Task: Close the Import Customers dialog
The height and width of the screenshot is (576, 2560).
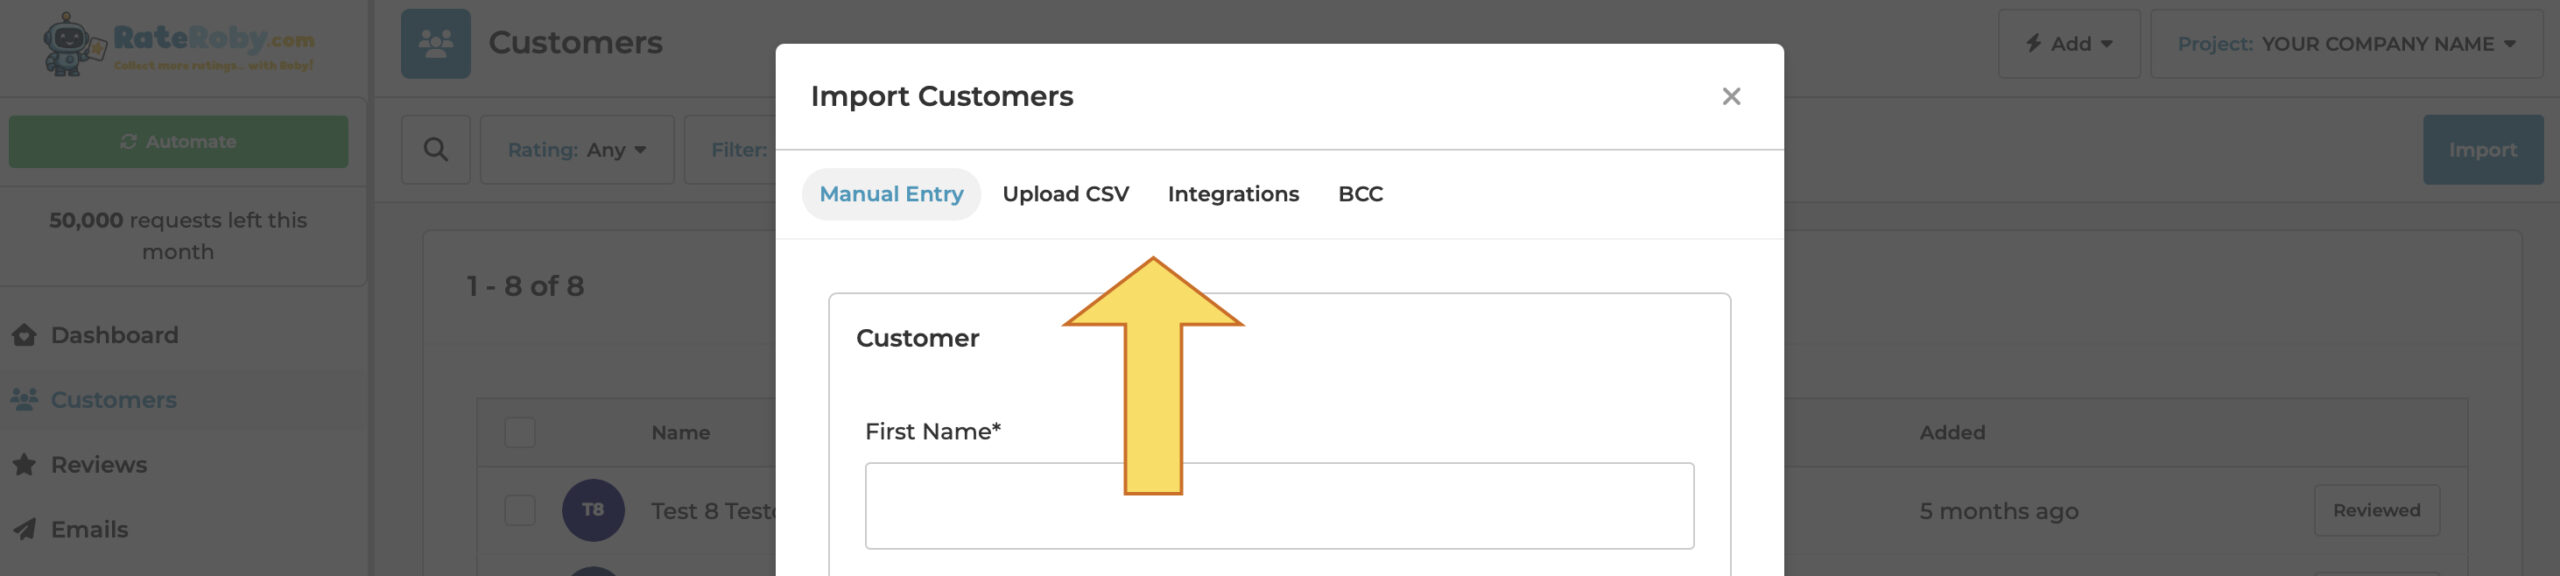Action: [1731, 97]
